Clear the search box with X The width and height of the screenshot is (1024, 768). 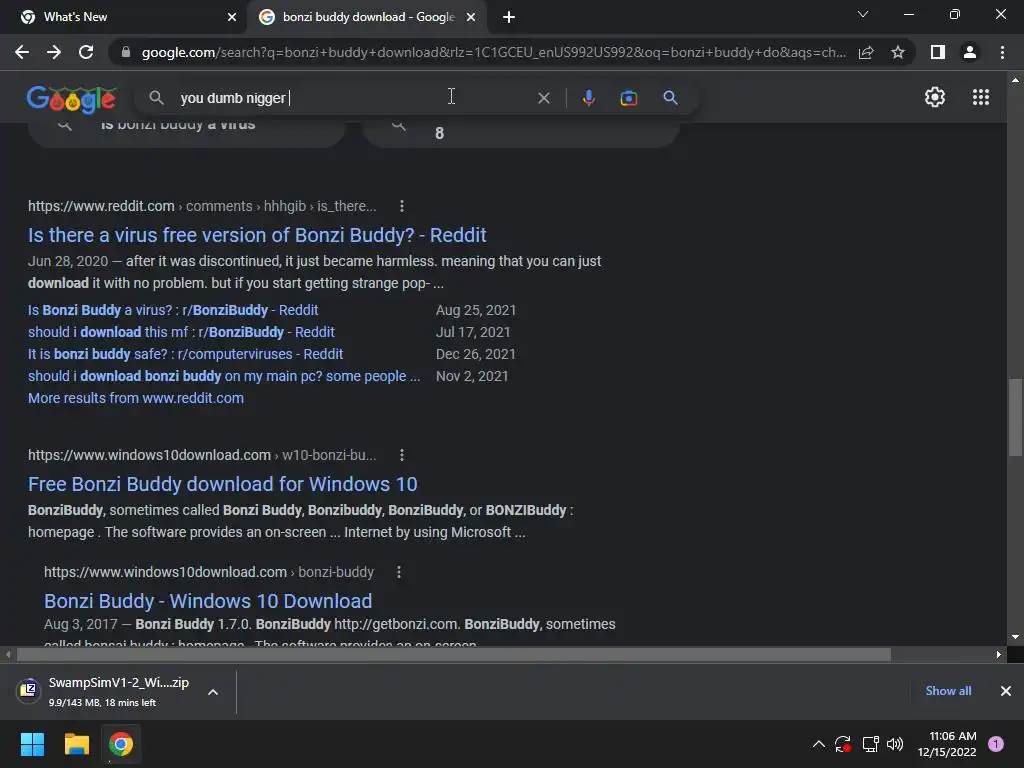pos(543,98)
